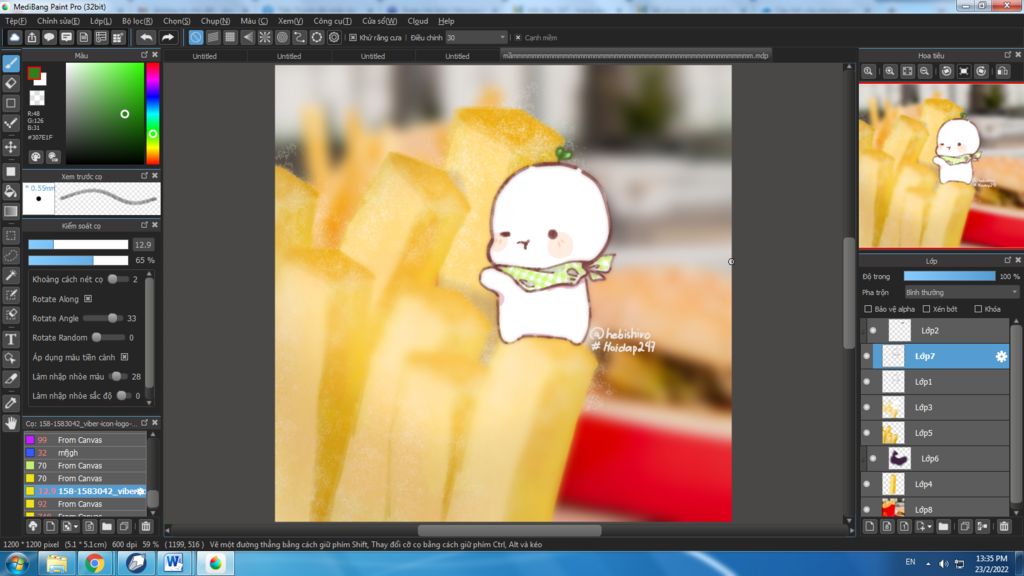This screenshot has height=576, width=1024.
Task: Open Microsoft Word from the taskbar
Action: (173, 563)
